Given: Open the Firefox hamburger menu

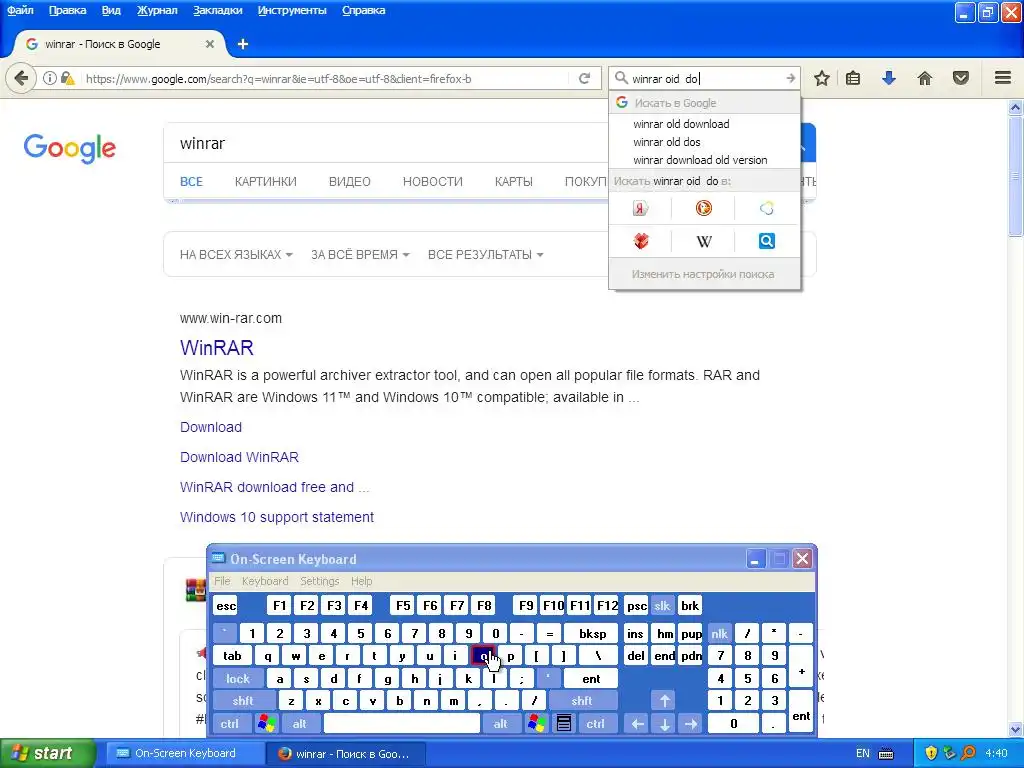Looking at the screenshot, I should [x=1003, y=78].
